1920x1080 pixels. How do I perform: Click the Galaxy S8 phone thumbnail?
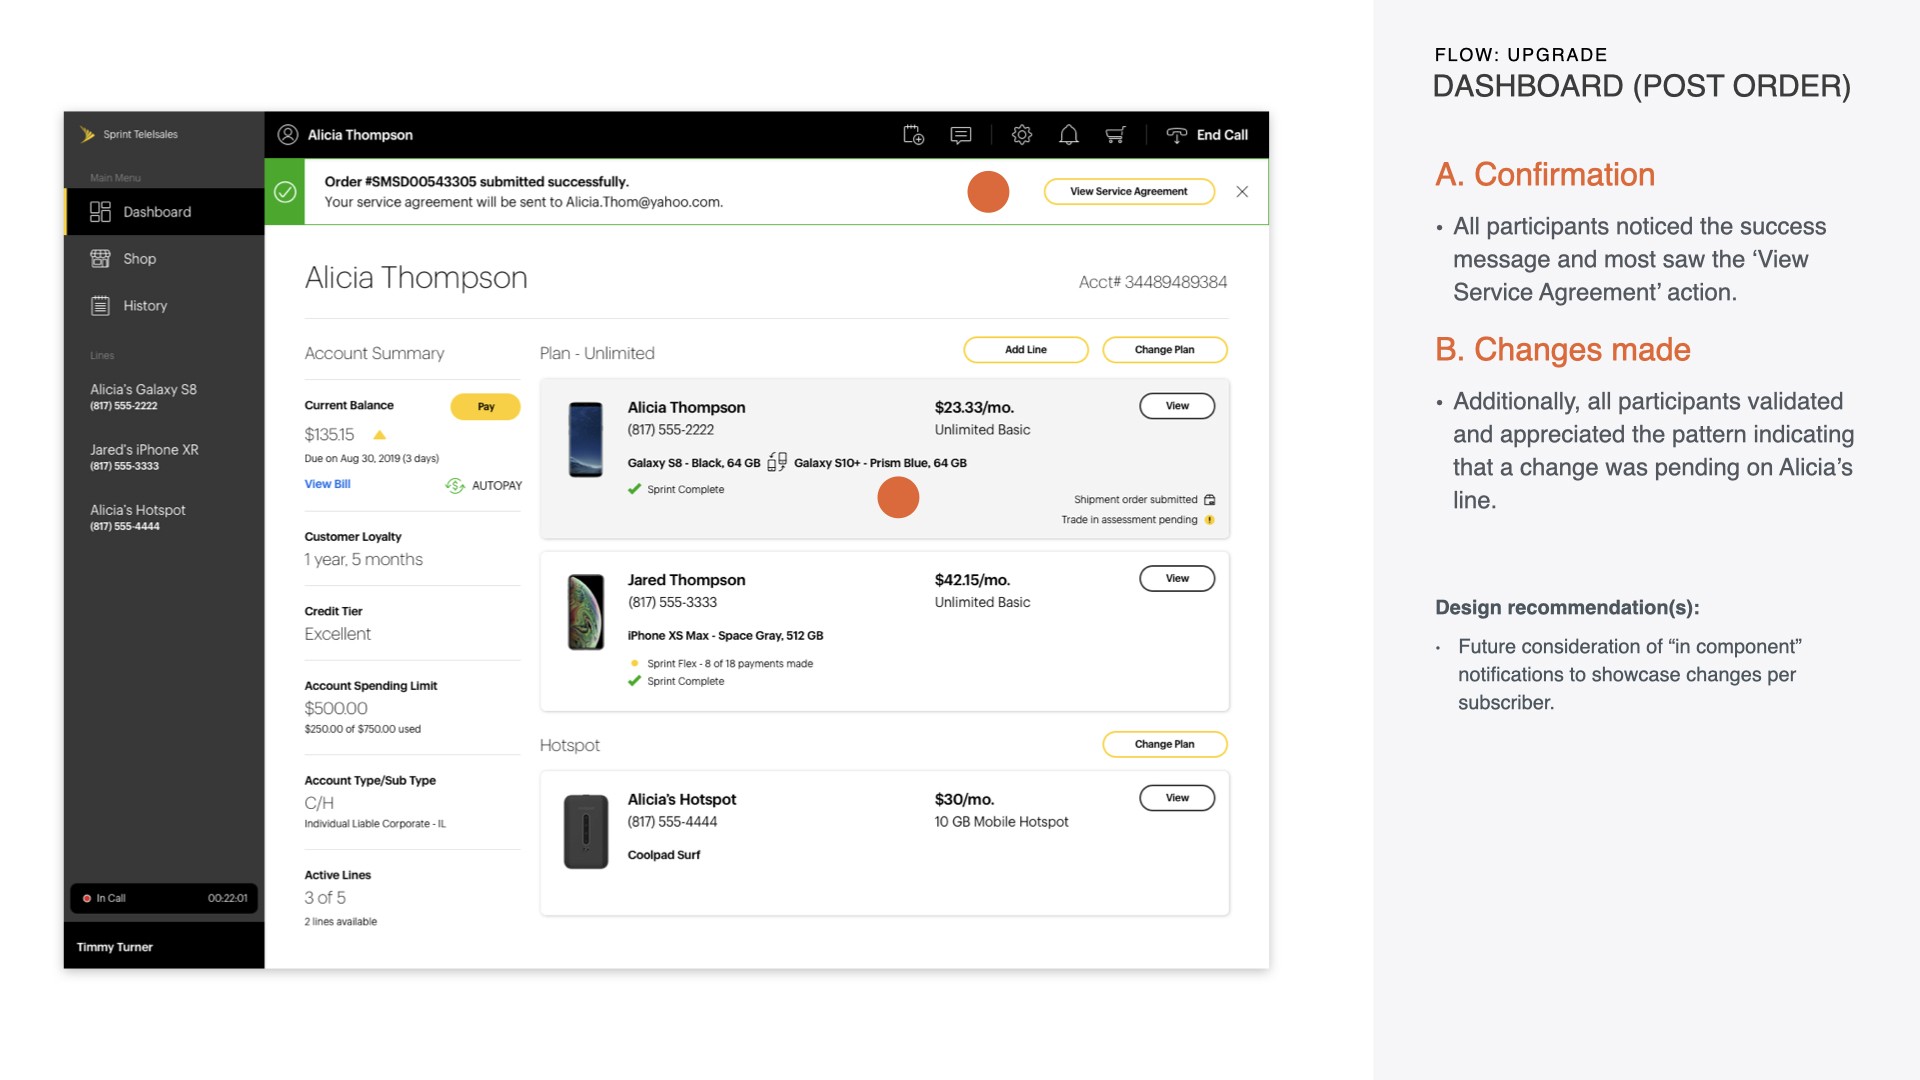[586, 440]
